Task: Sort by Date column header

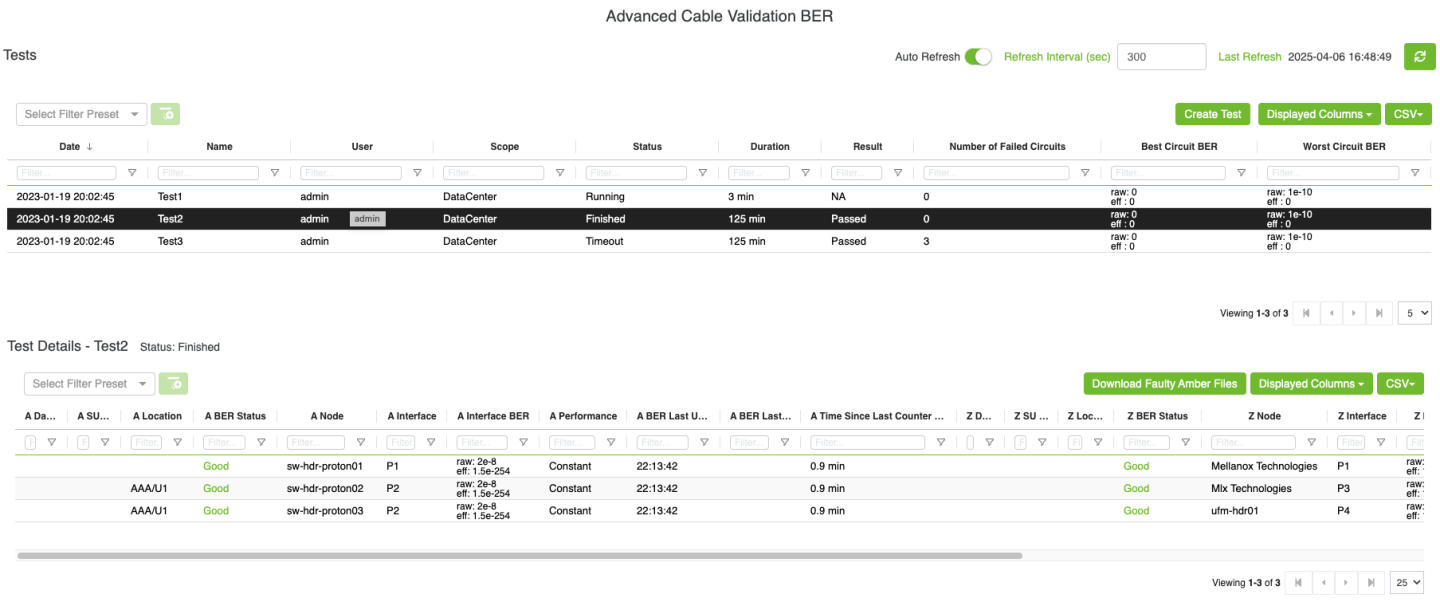Action: click(70, 146)
